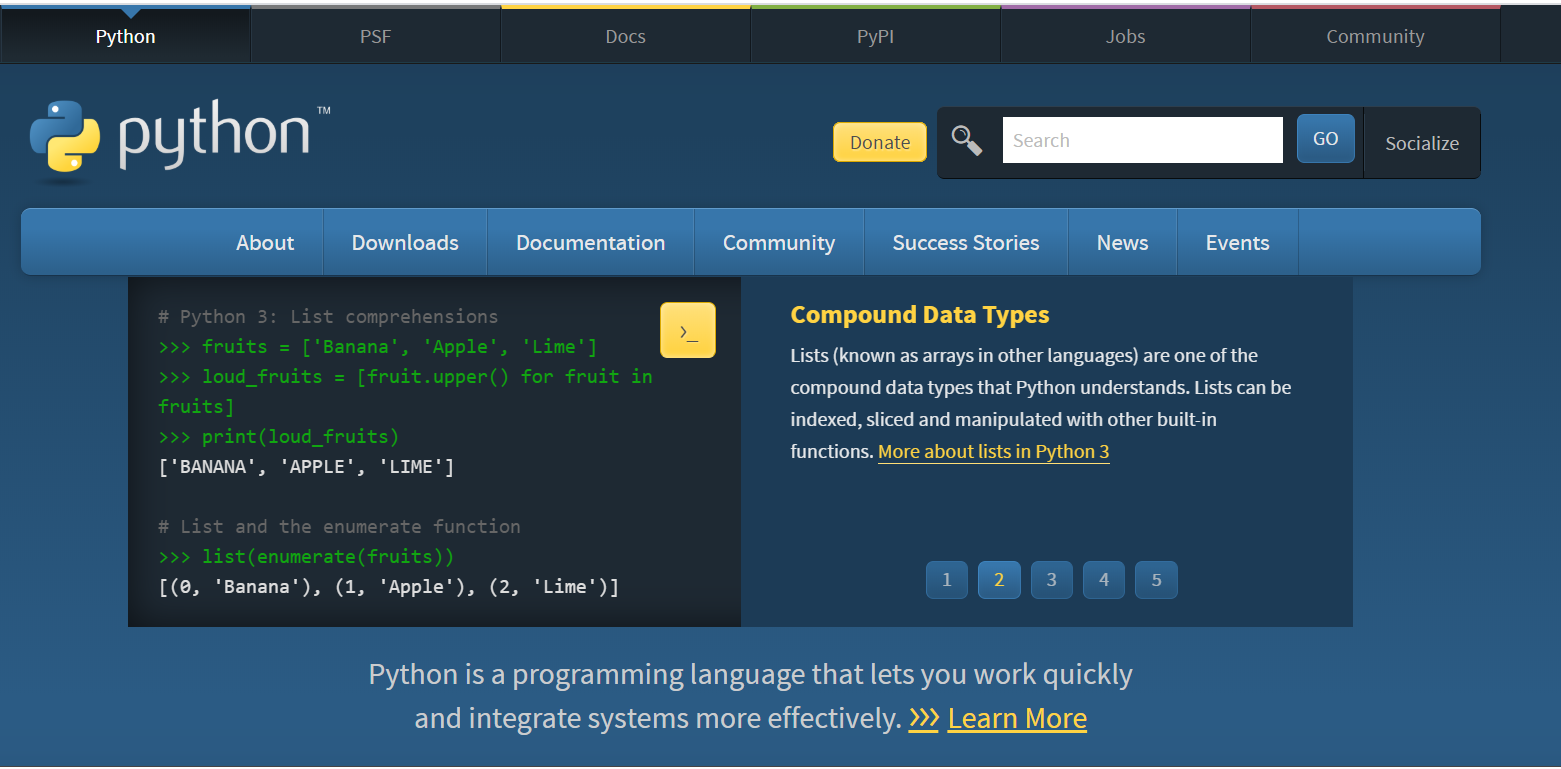Viewport: 1561px width, 769px height.
Task: Open the Downloads menu
Action: click(x=404, y=242)
